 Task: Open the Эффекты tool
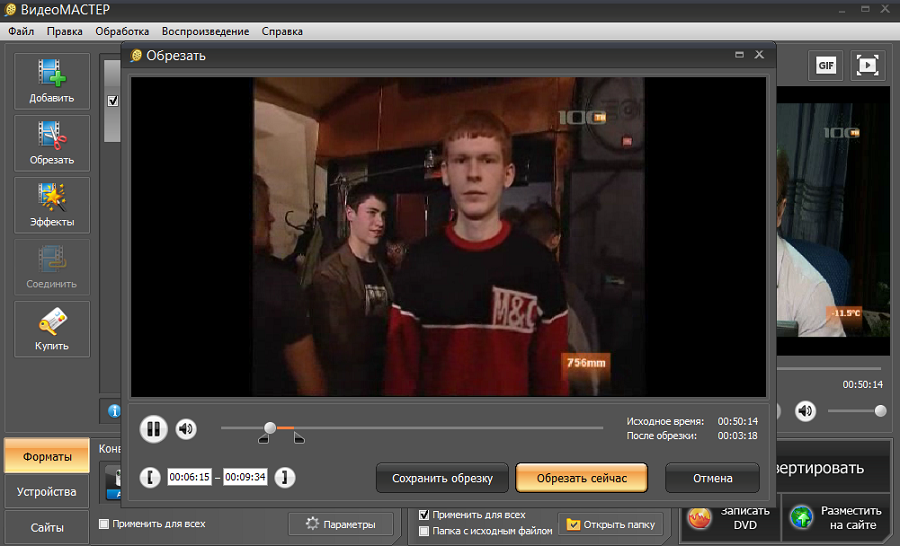(52, 206)
